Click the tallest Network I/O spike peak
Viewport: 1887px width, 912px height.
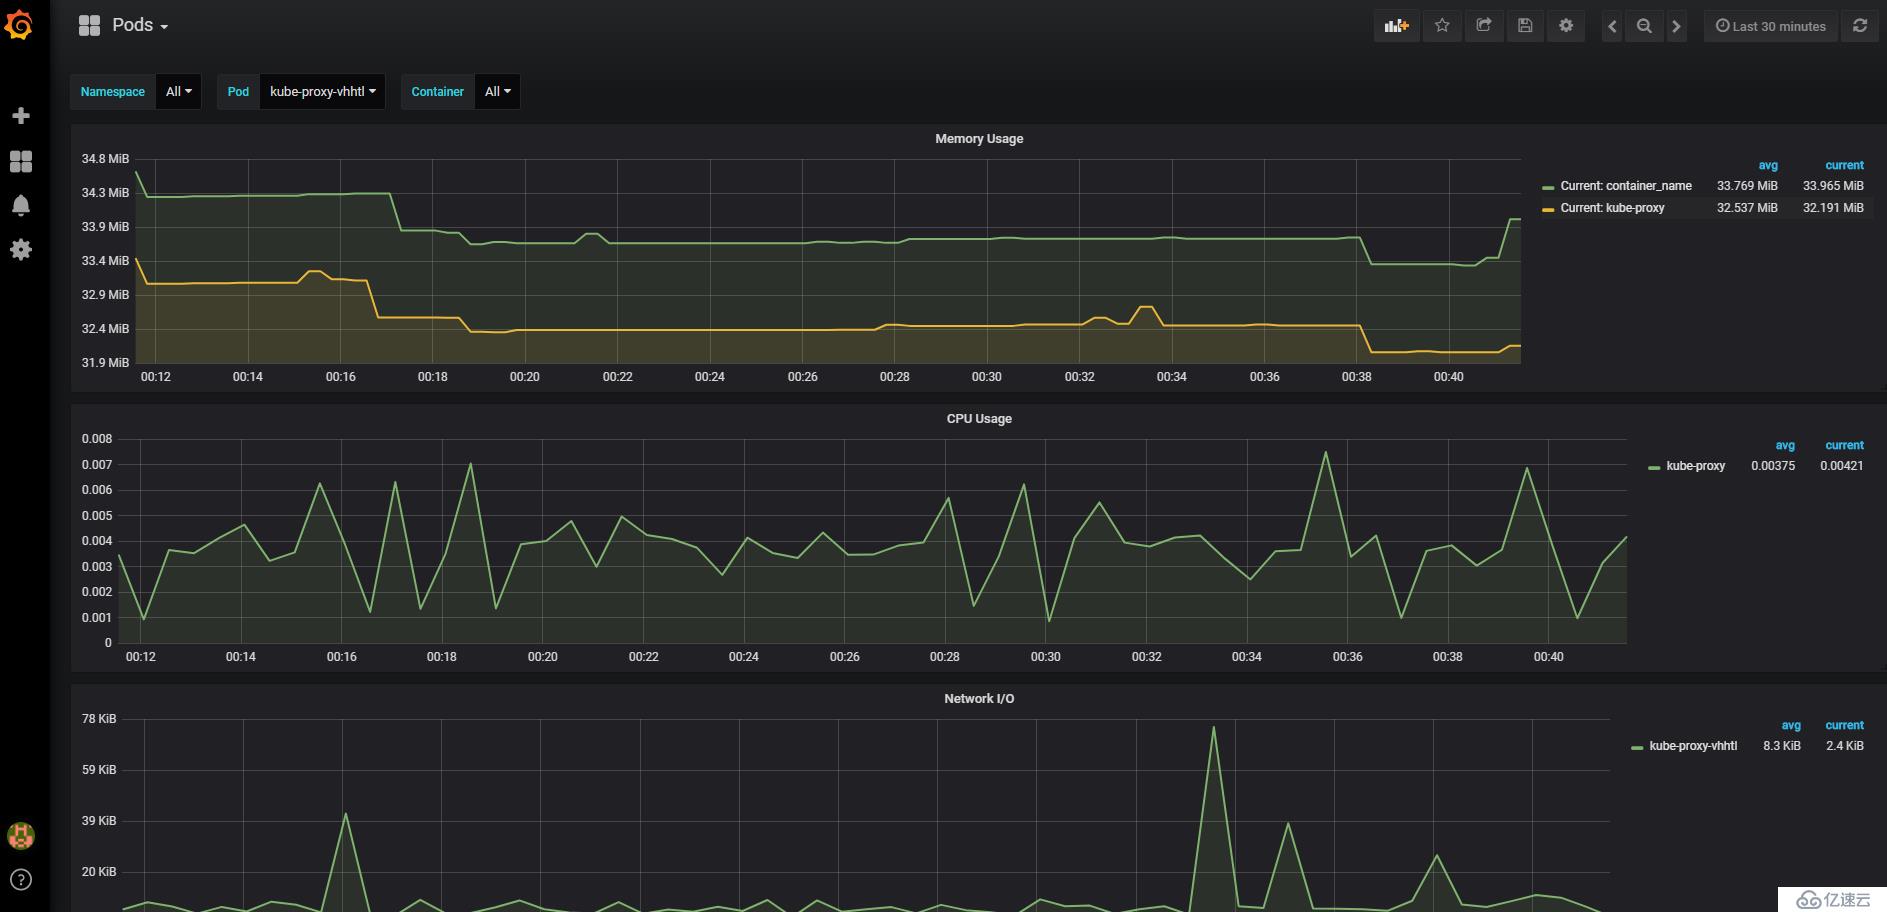point(1213,728)
